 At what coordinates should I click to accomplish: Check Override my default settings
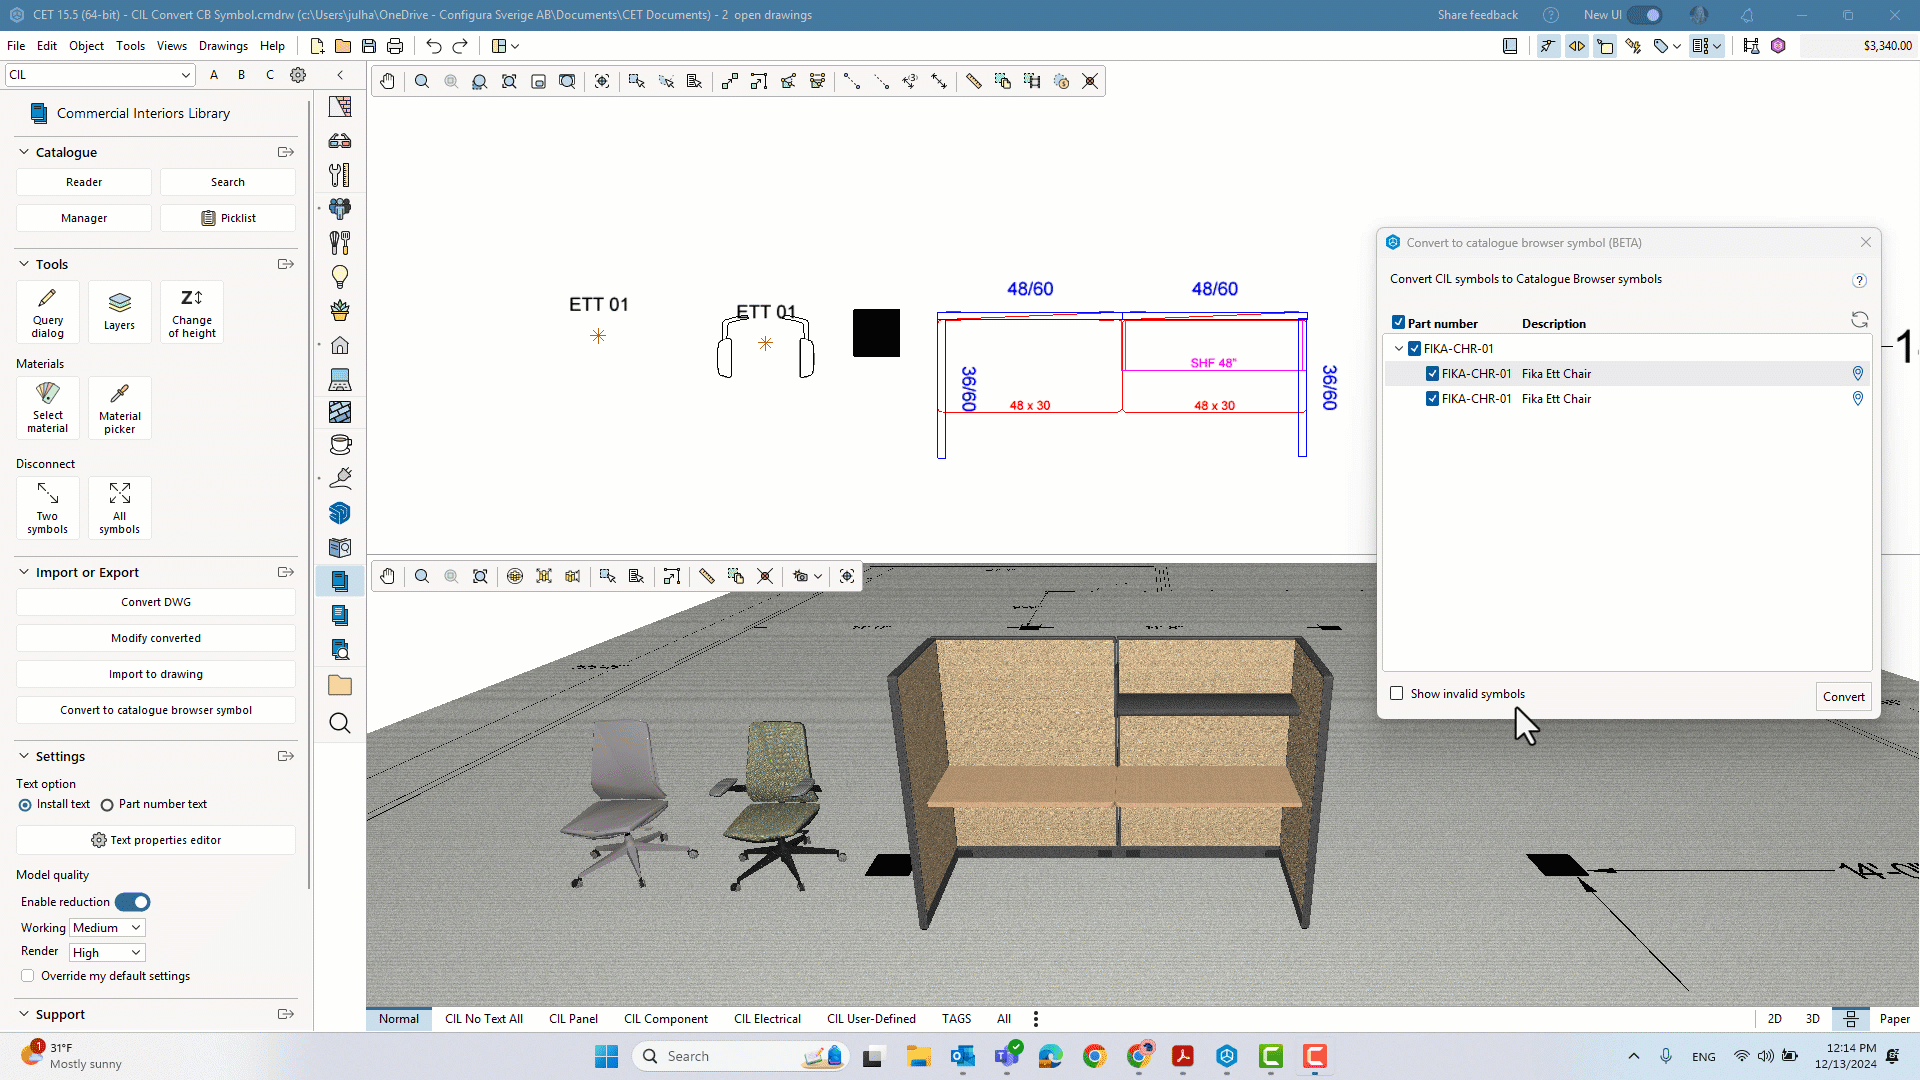pos(28,976)
